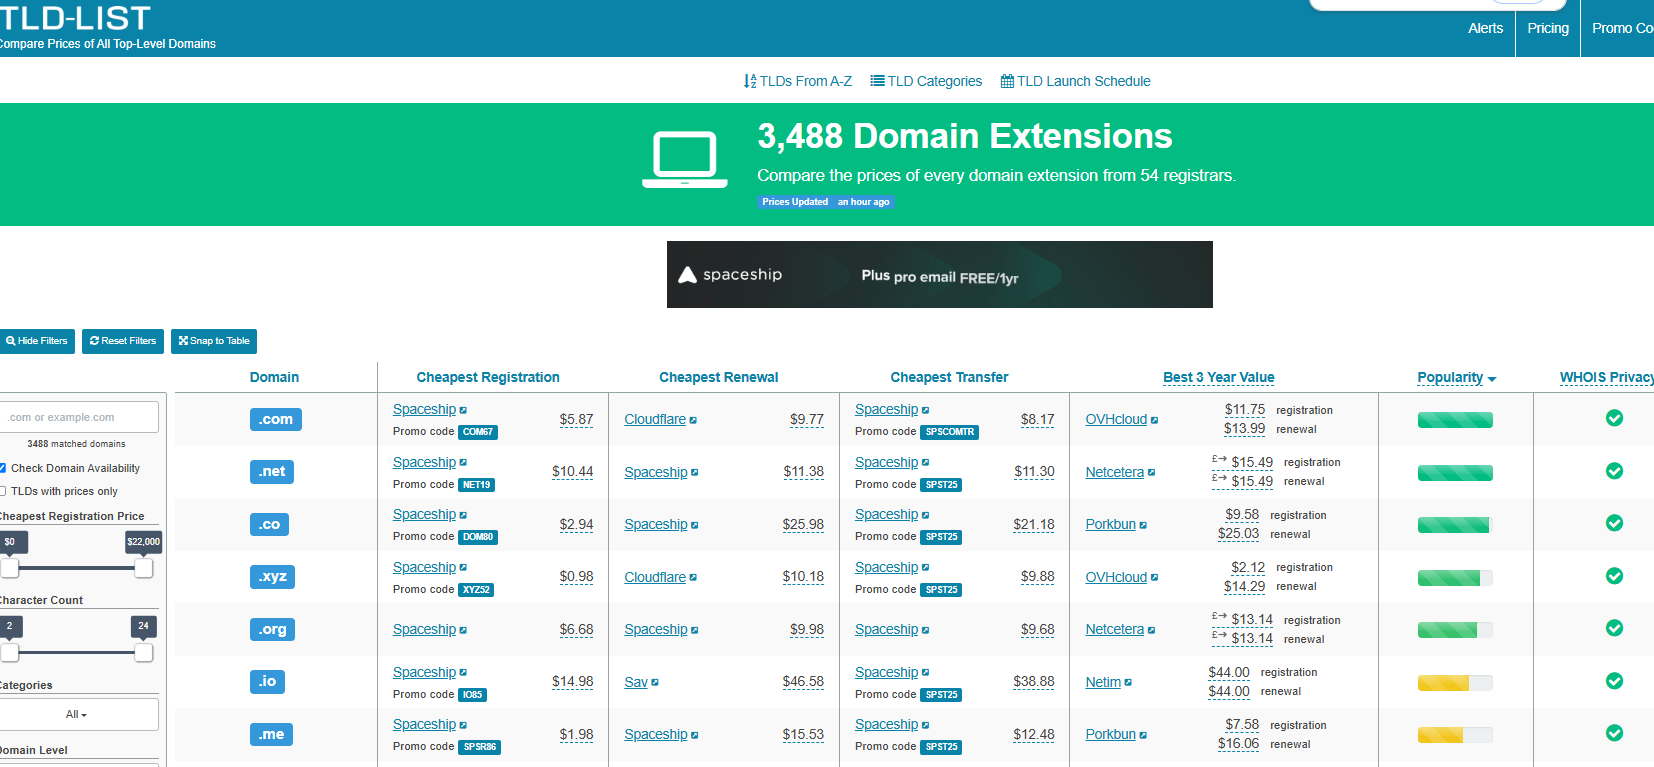The height and width of the screenshot is (767, 1654).
Task: Click the Reset Filters button
Action: (123, 341)
